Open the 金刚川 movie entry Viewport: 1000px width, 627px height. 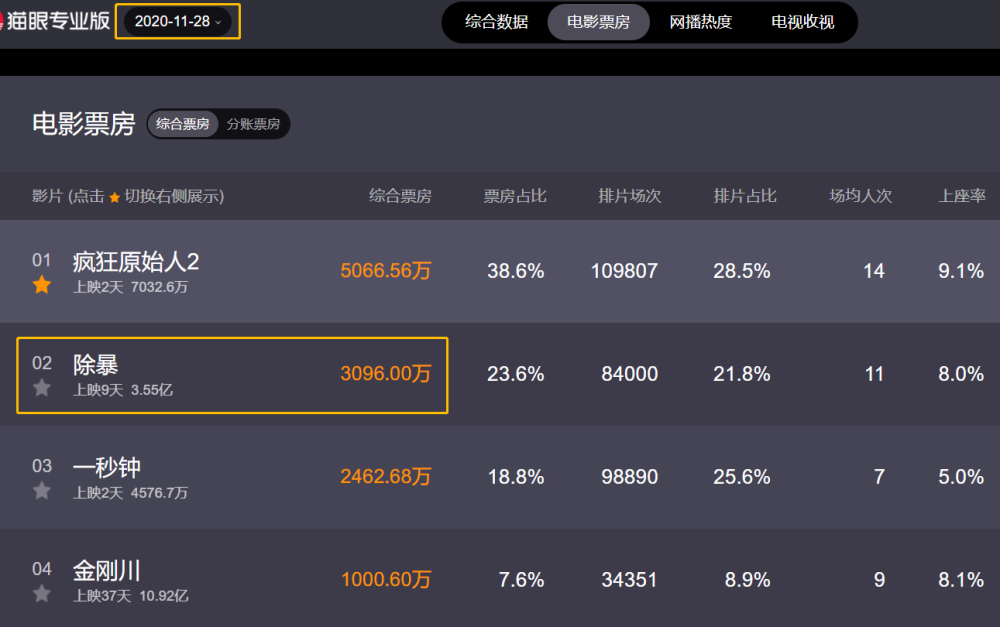click(107, 571)
